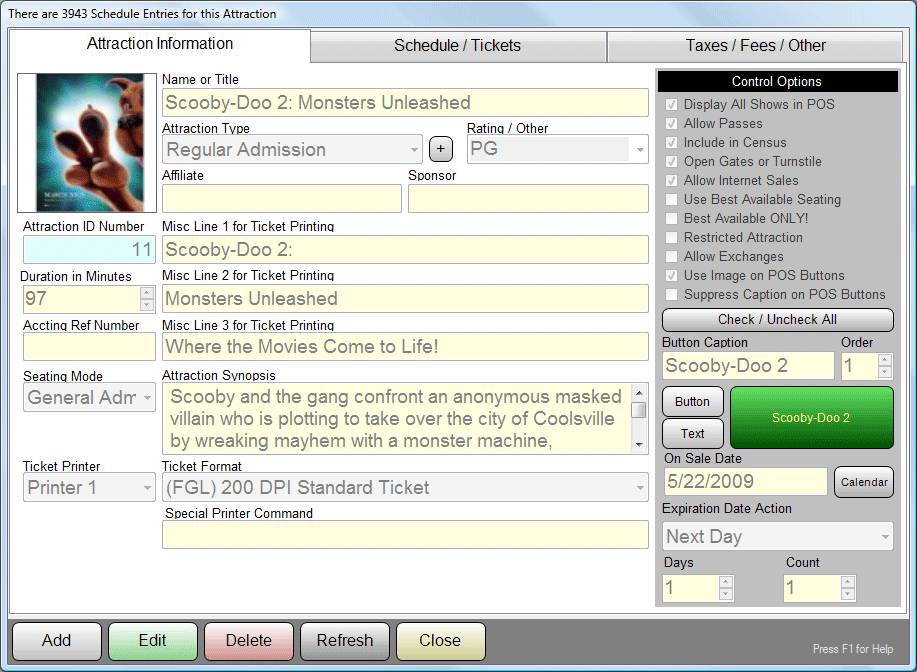Click the Press F1 for Help text
This screenshot has width=917, height=672.
853,649
